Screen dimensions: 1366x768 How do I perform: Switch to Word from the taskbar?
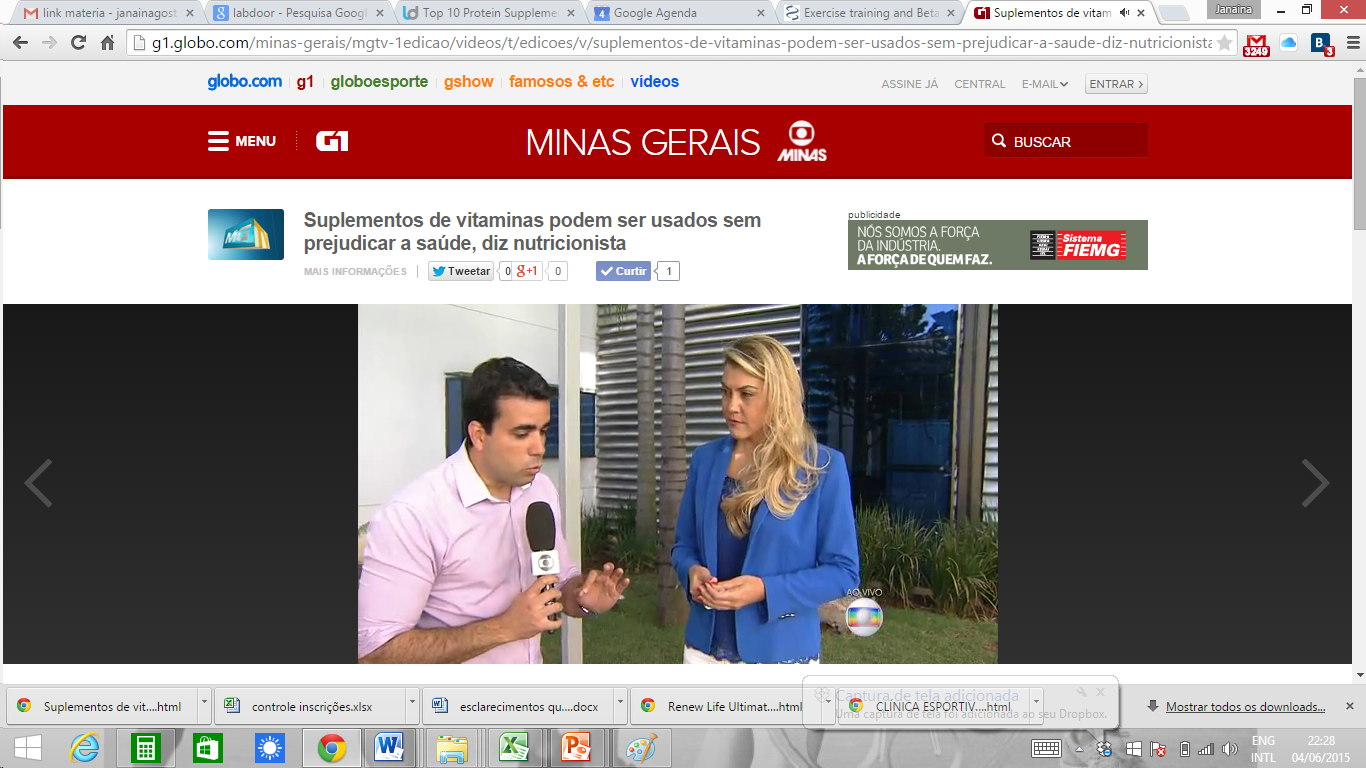(x=388, y=748)
